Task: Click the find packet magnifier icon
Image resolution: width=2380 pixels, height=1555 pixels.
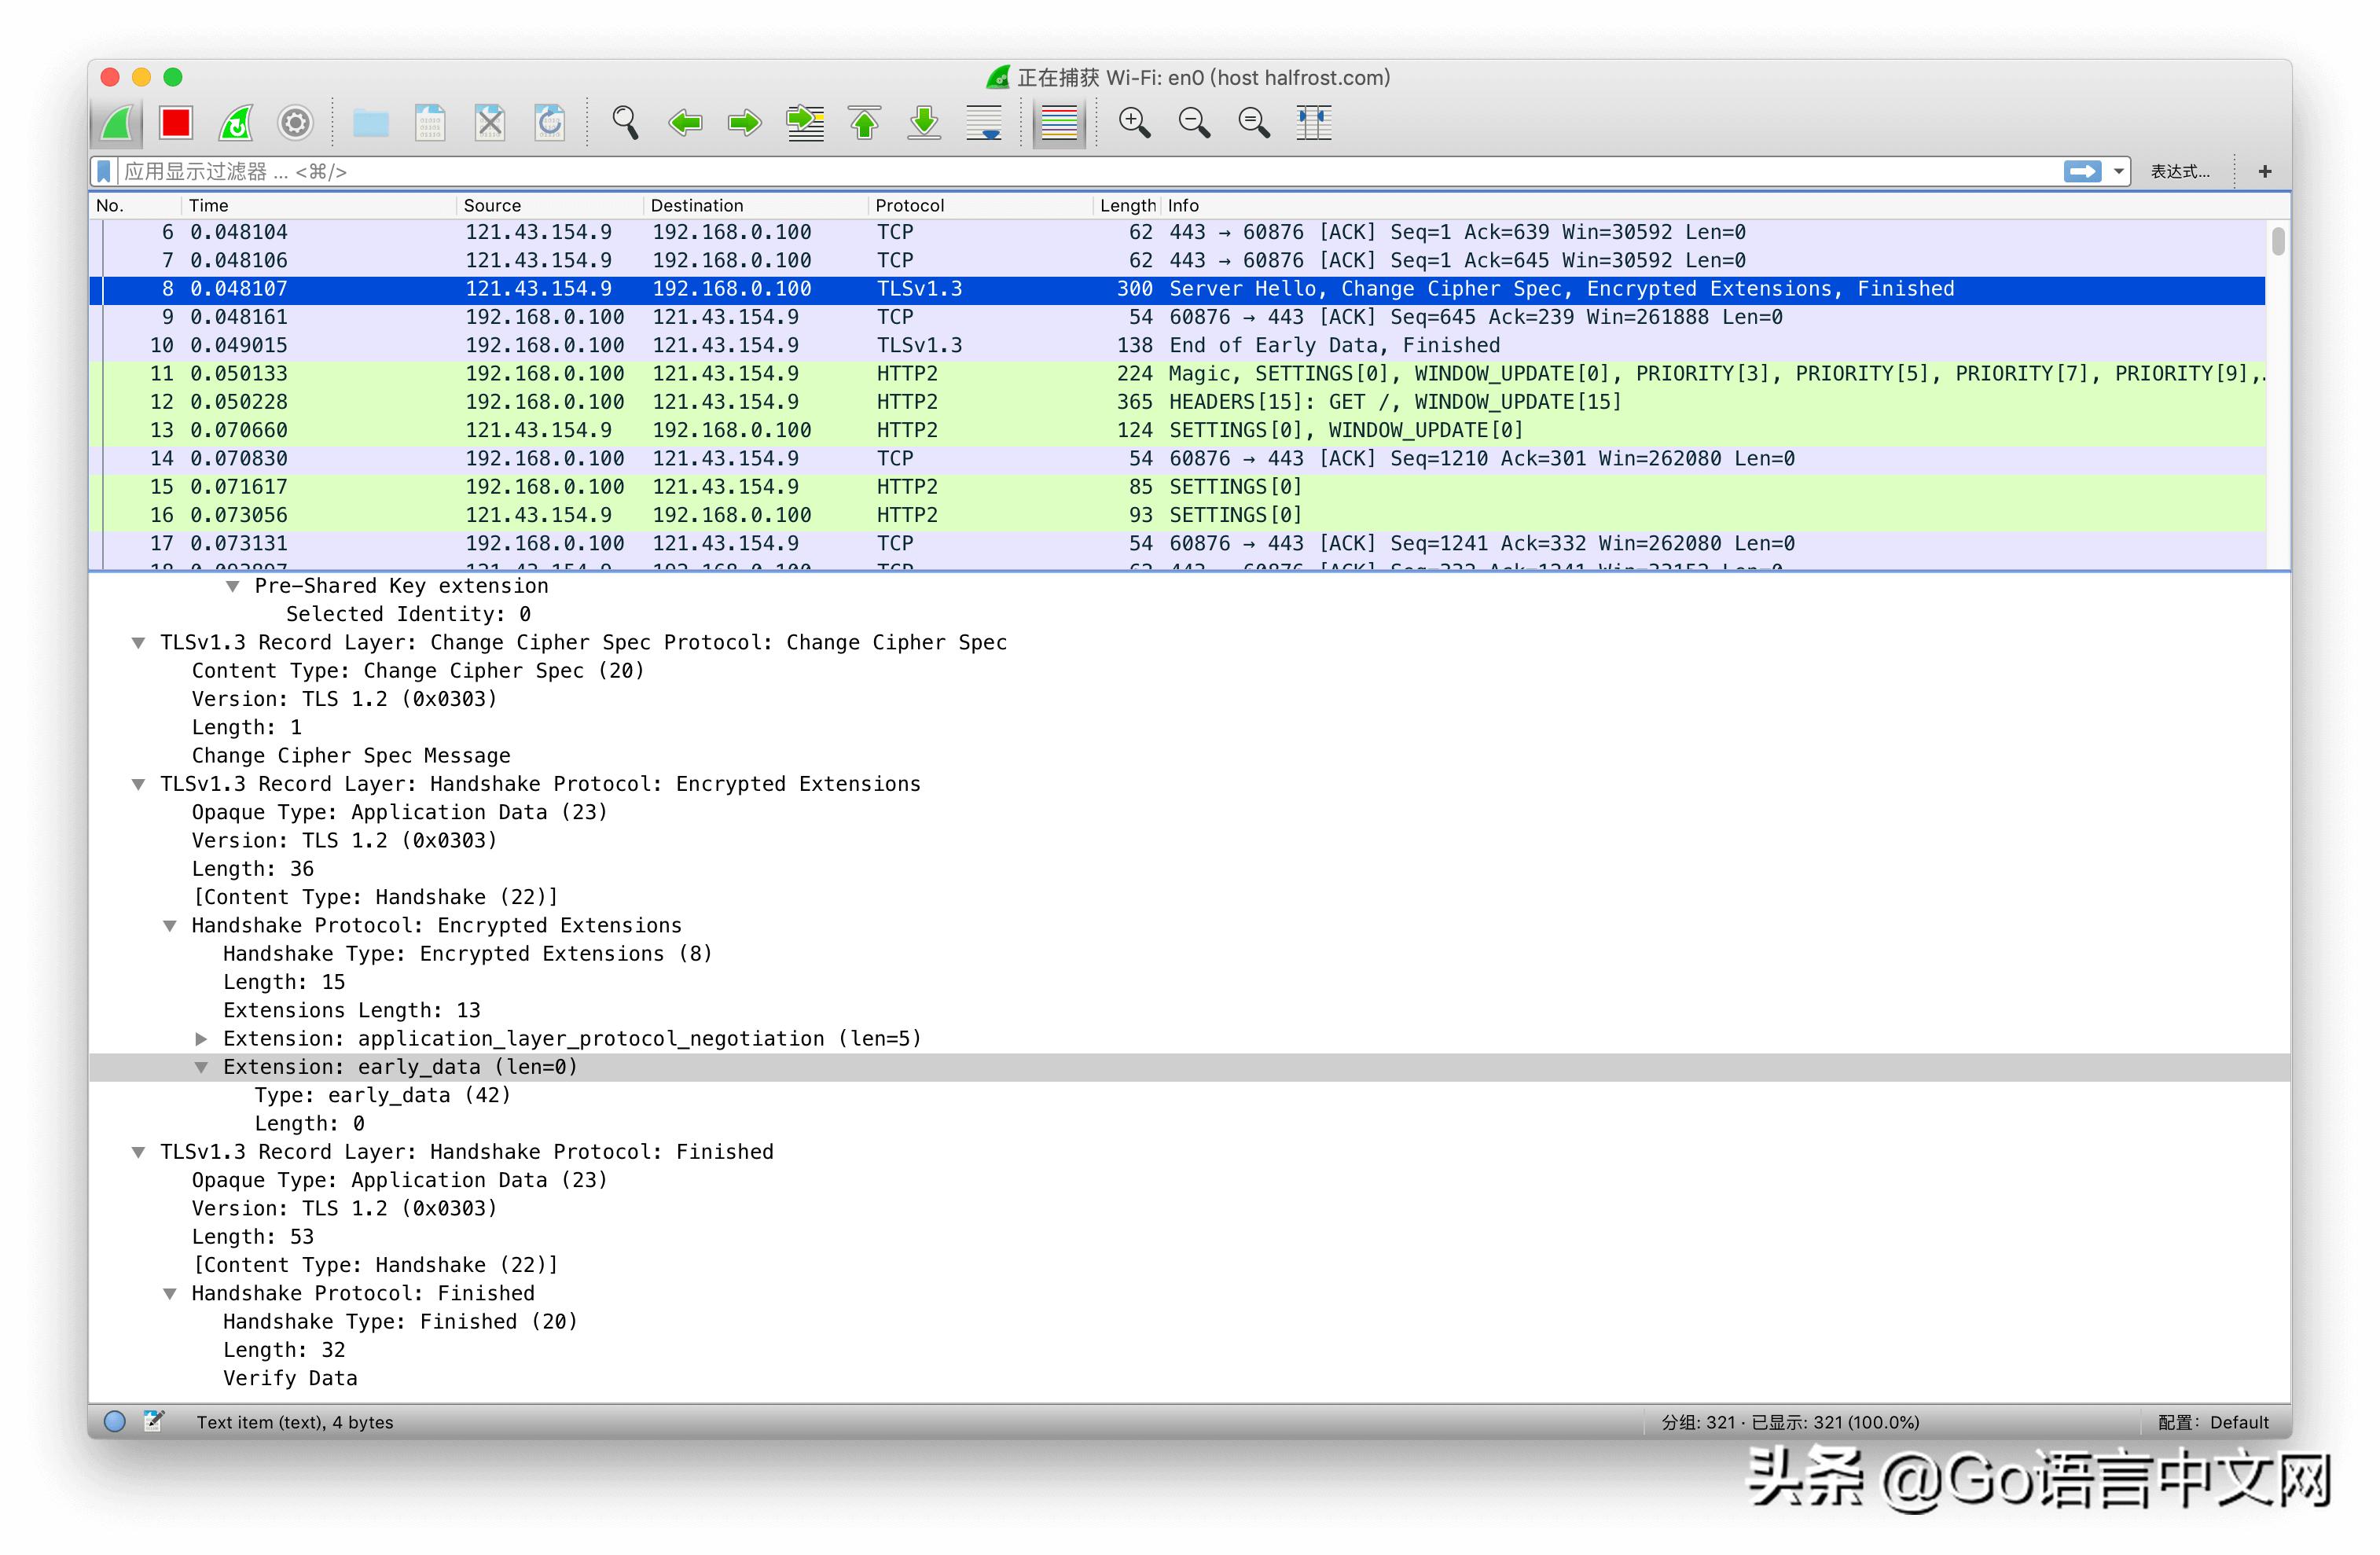Action: point(625,123)
